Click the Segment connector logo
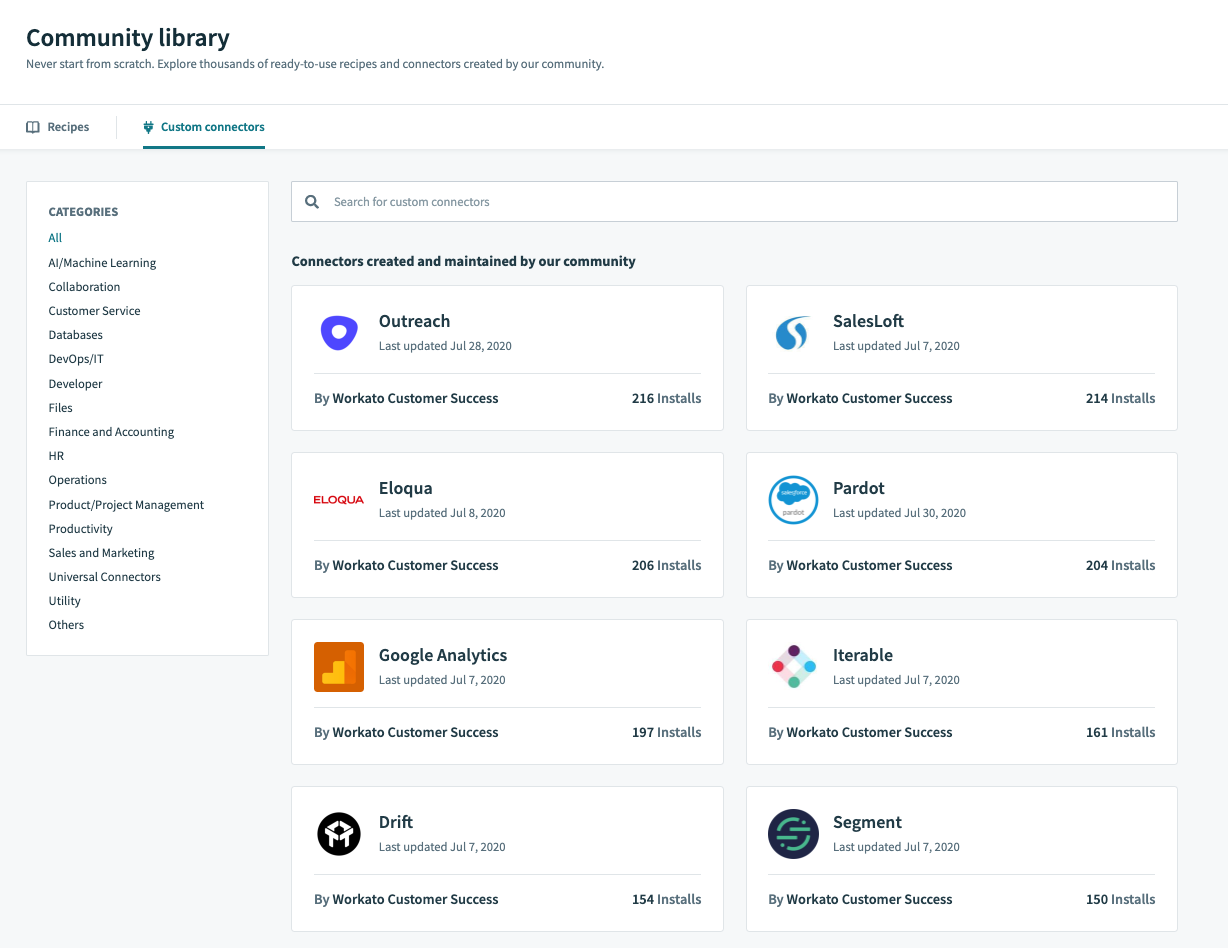The height and width of the screenshot is (948, 1228). pos(793,834)
